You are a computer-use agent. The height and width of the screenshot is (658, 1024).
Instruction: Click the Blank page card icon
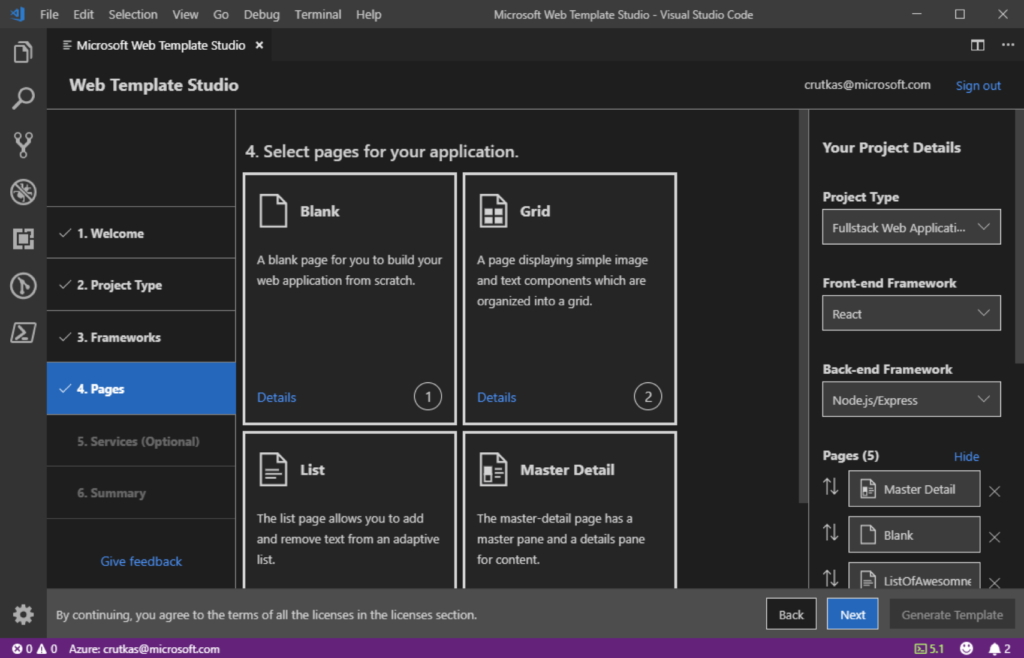(273, 211)
